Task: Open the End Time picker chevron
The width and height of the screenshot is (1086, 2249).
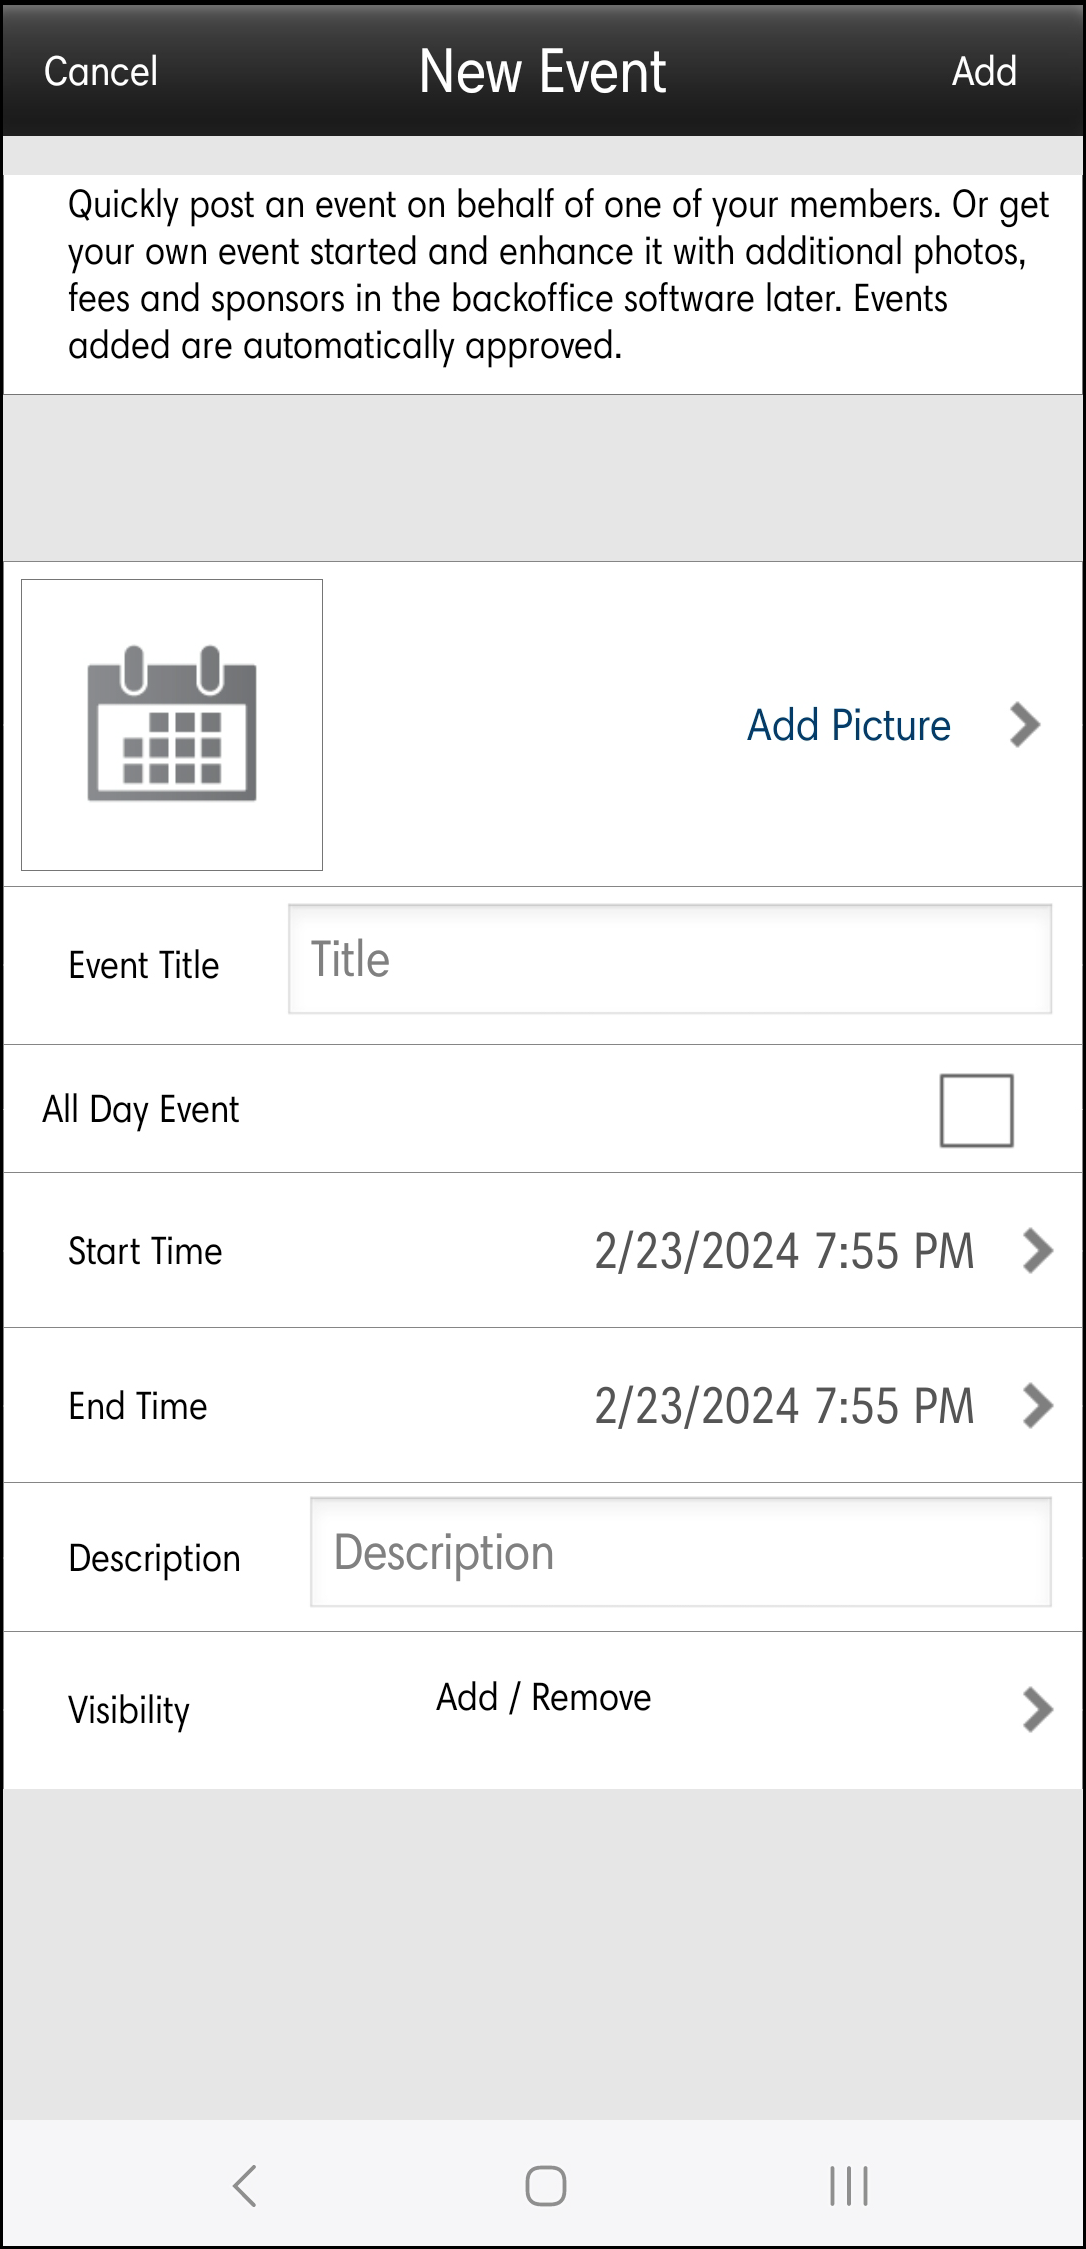Action: 1038,1406
